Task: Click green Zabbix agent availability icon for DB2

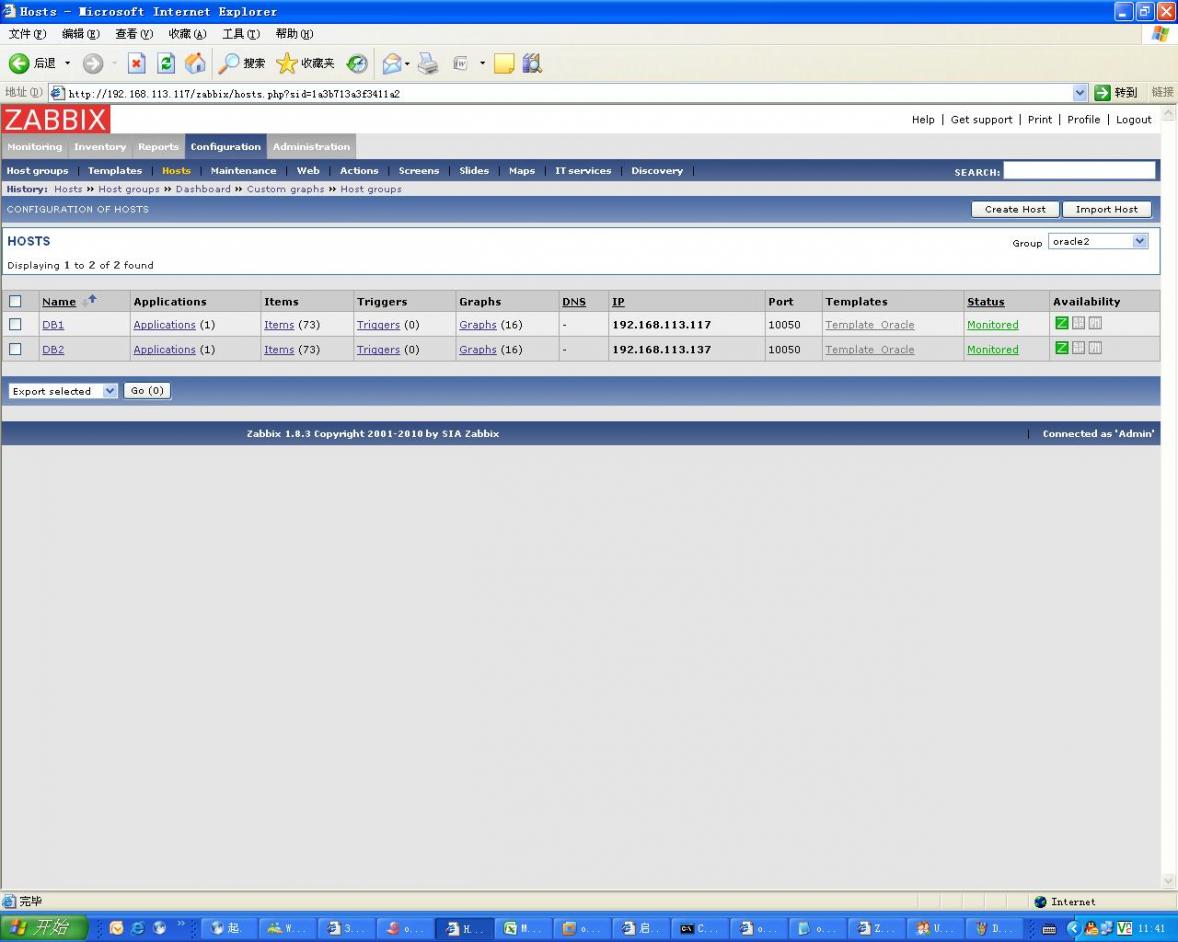Action: (1062, 348)
